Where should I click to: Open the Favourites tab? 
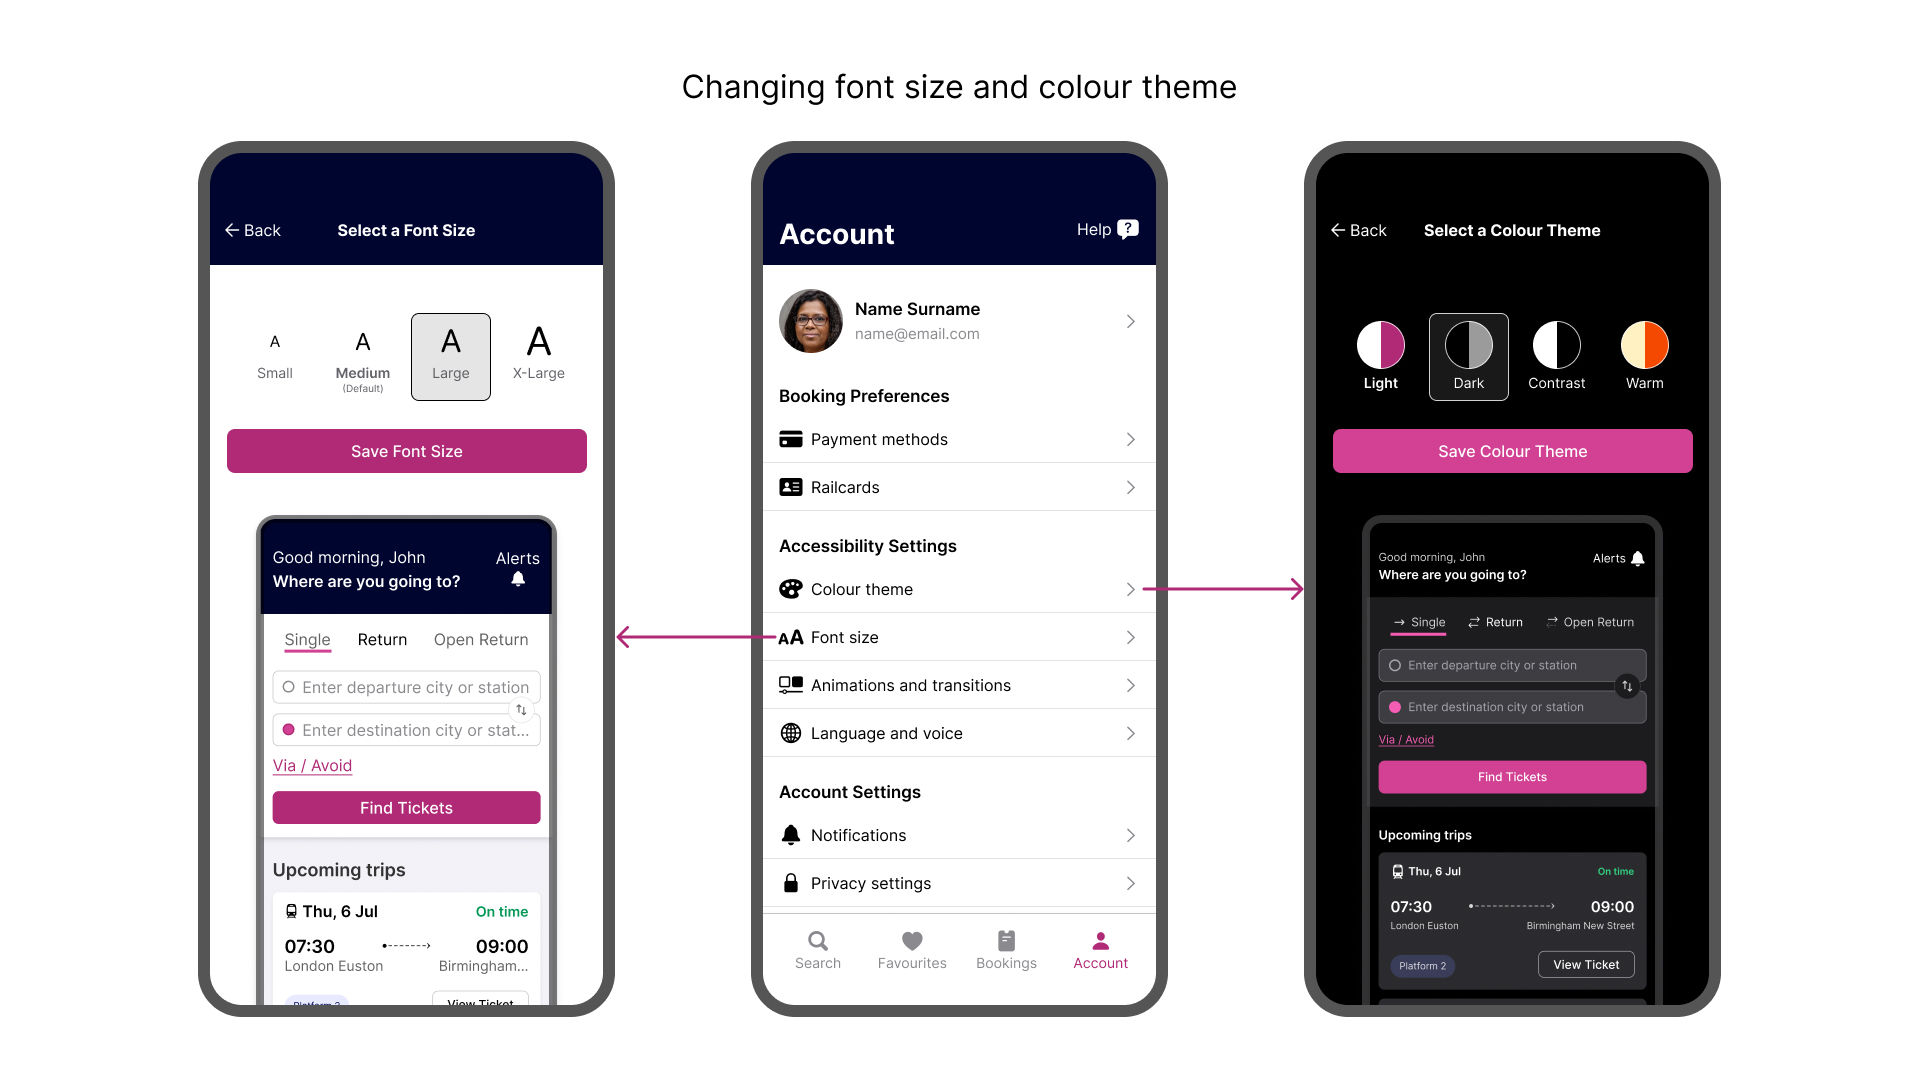point(911,947)
